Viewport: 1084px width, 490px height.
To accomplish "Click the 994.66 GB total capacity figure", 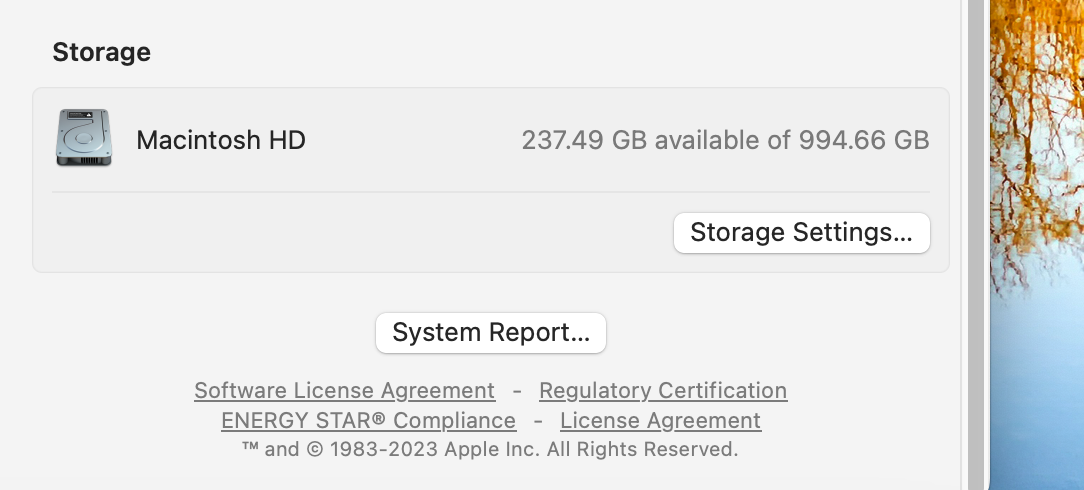I will tap(864, 140).
